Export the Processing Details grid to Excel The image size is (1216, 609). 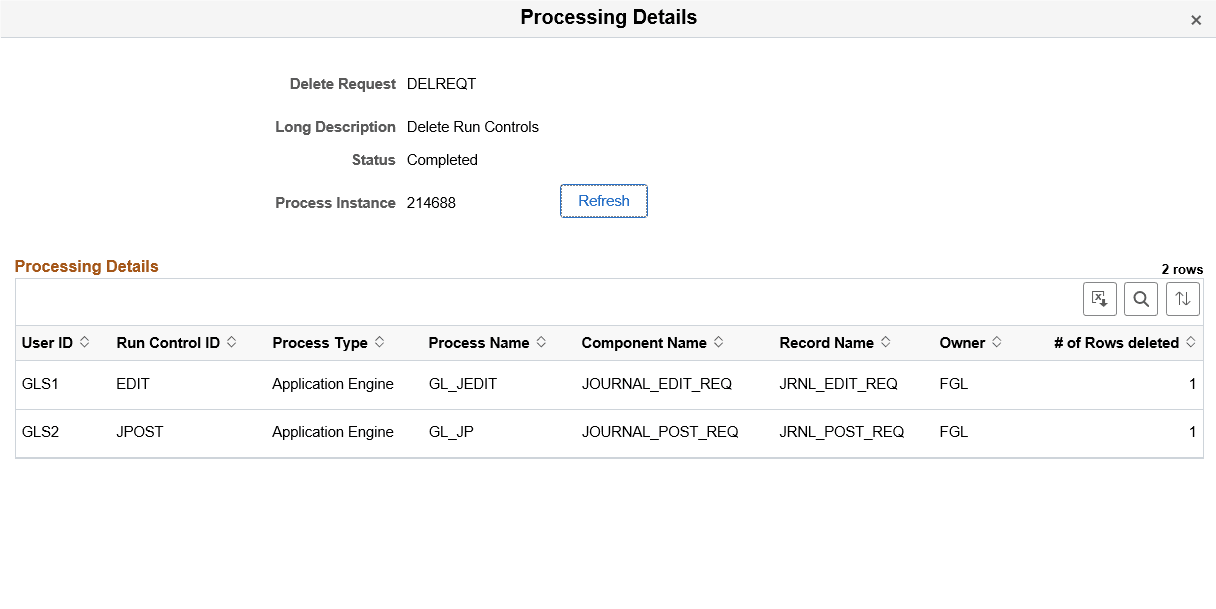click(x=1099, y=298)
